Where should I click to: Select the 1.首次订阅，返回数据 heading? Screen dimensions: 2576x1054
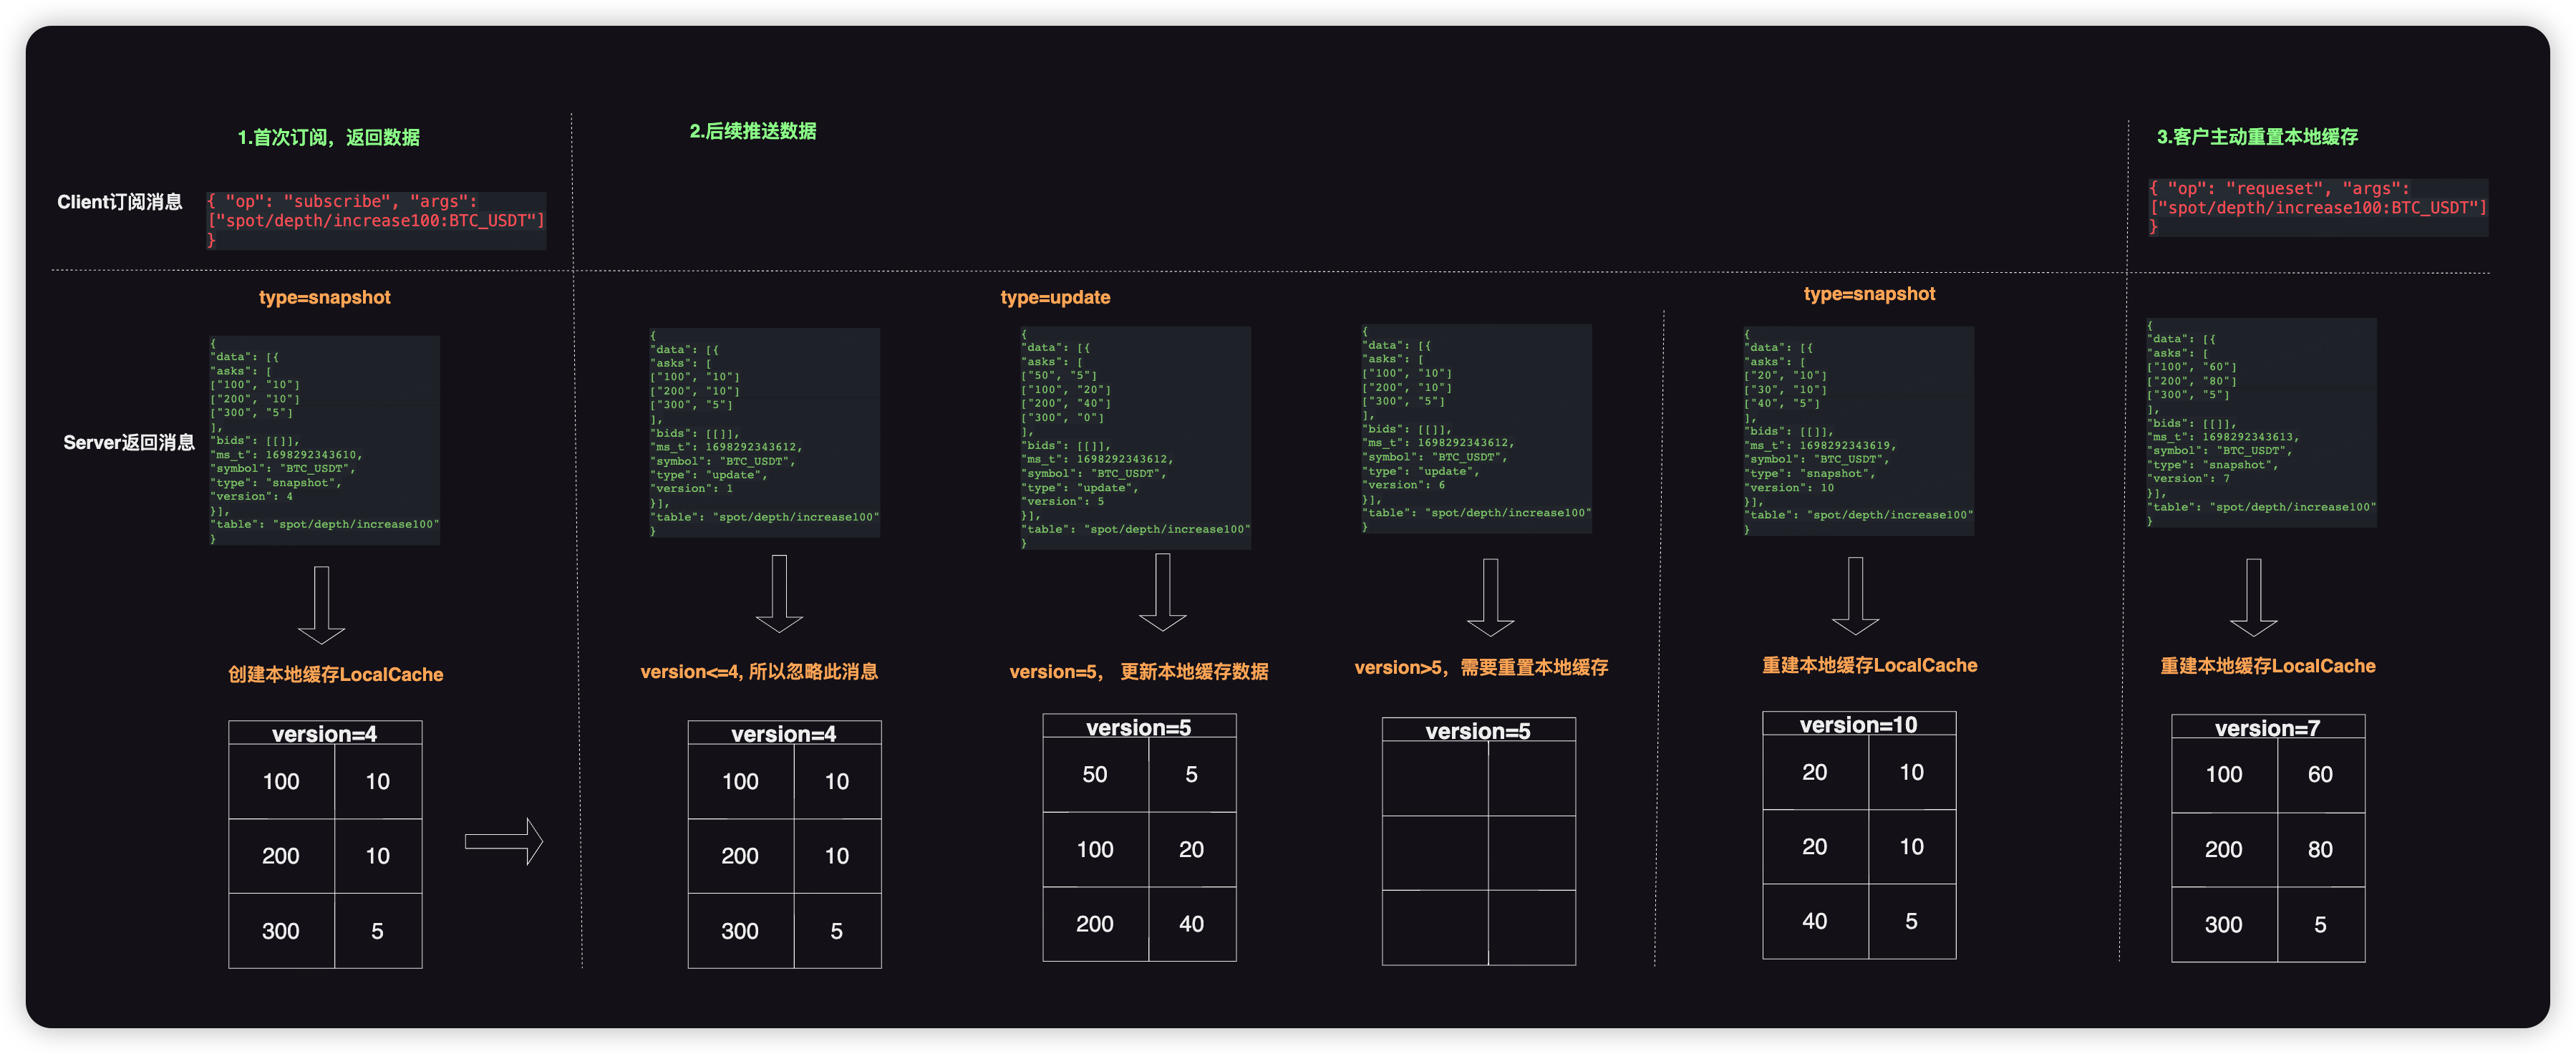(x=328, y=137)
